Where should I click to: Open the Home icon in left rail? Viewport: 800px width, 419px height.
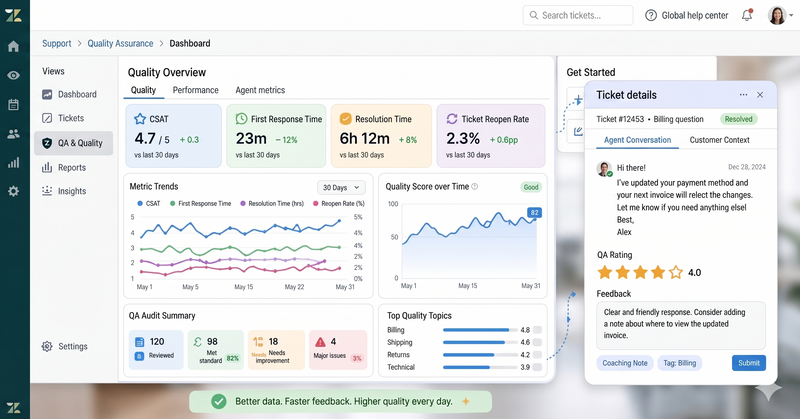14,46
